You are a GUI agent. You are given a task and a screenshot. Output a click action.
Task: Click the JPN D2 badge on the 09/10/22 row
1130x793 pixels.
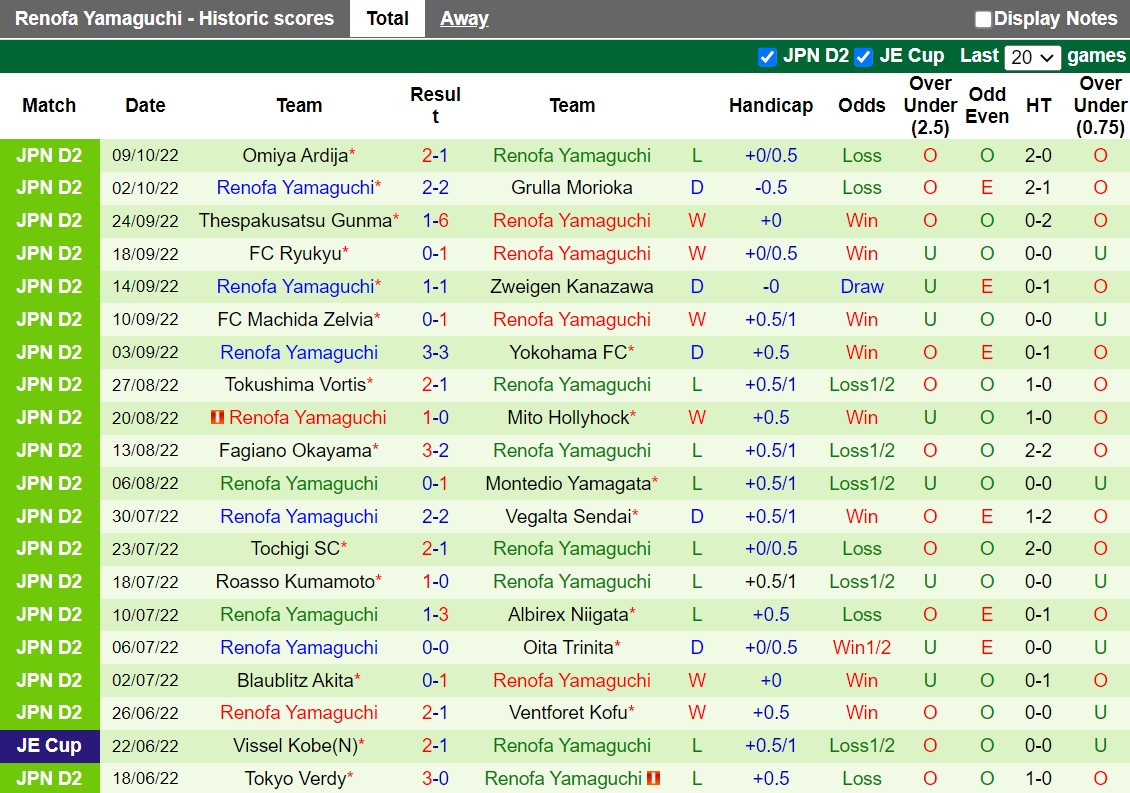coord(50,154)
